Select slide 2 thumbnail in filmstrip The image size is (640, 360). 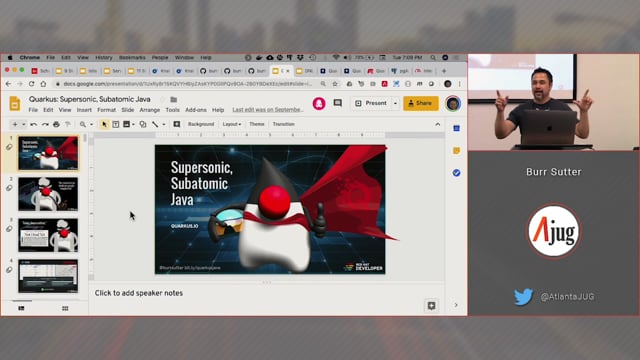pyautogui.click(x=48, y=194)
